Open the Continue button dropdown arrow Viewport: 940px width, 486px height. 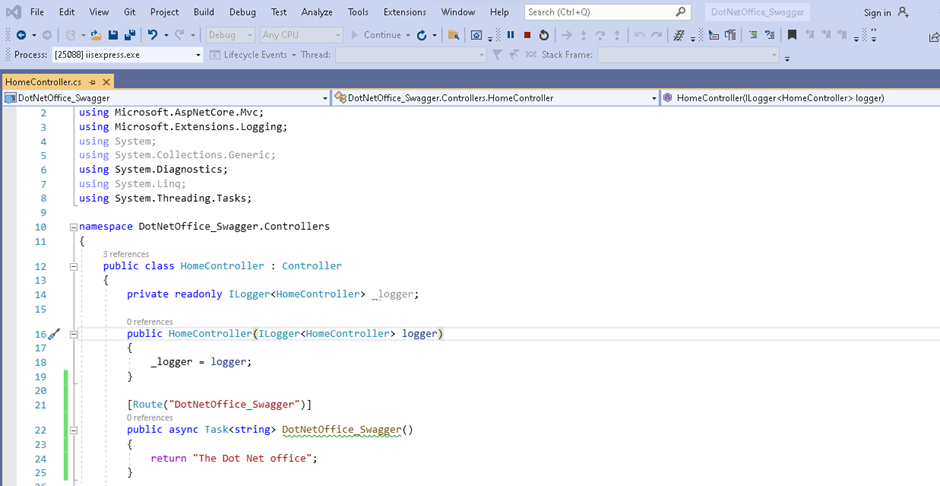408,35
